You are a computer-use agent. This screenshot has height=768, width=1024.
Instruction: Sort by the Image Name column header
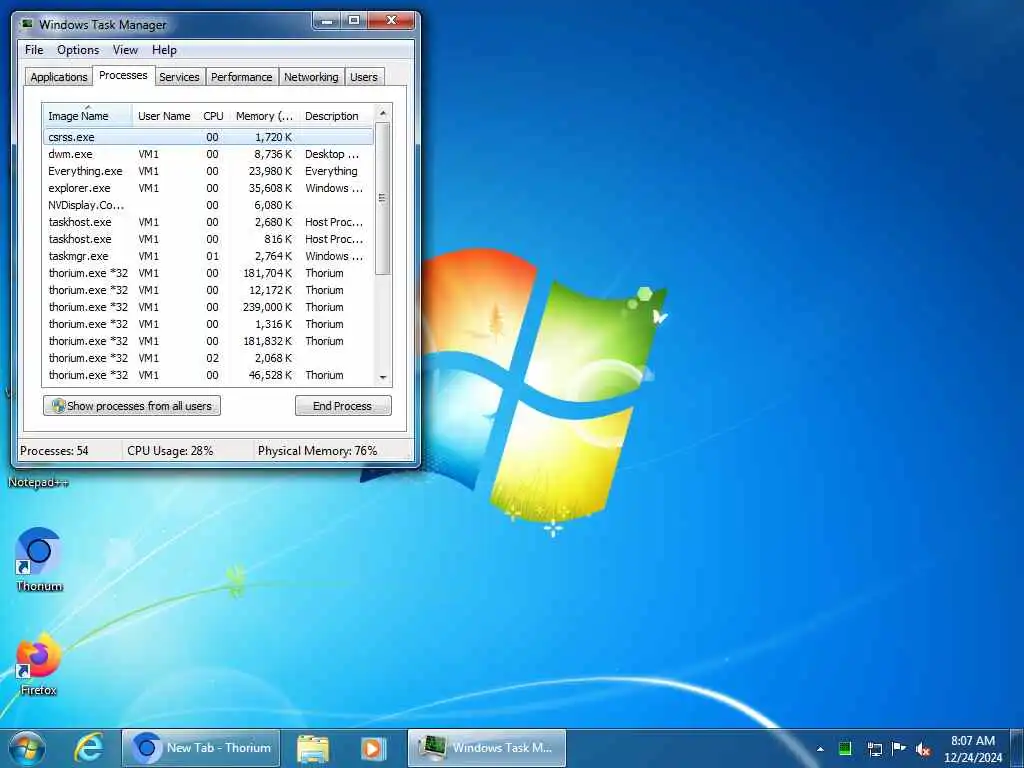click(x=88, y=116)
